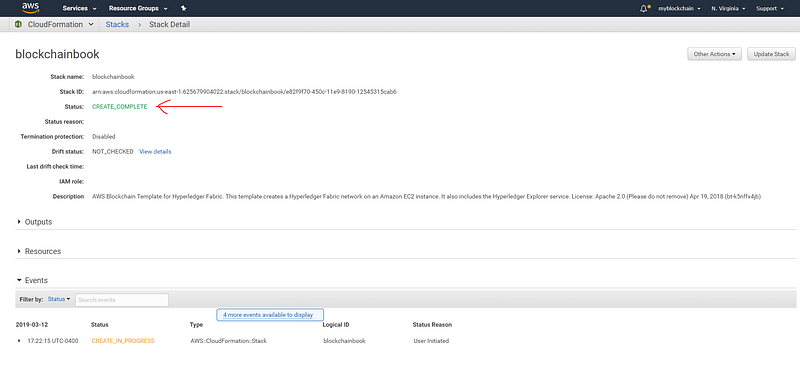Screen dimensions: 800x370
Task: Open the notifications bell icon
Action: [x=643, y=8]
